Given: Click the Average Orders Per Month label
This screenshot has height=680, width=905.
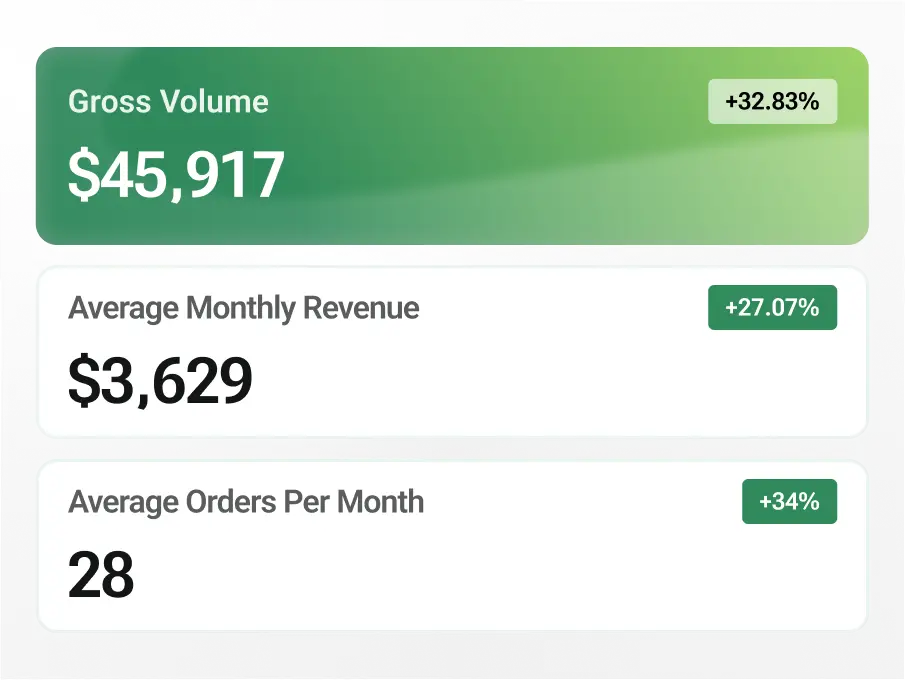Looking at the screenshot, I should tap(246, 502).
